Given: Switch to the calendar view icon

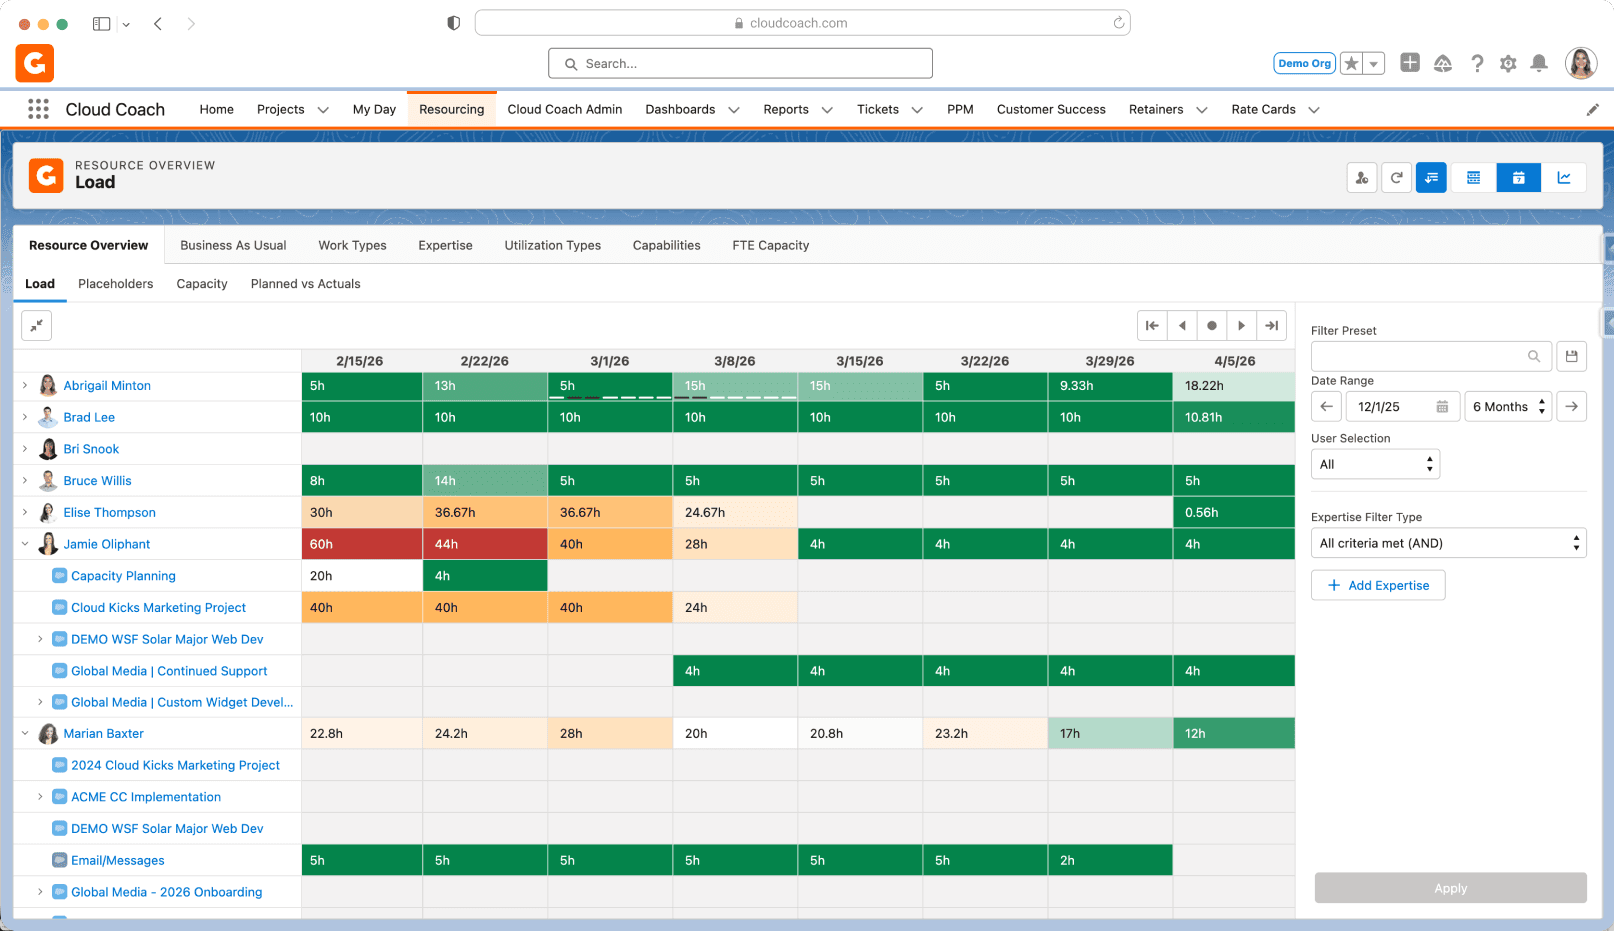Looking at the screenshot, I should (x=1519, y=178).
